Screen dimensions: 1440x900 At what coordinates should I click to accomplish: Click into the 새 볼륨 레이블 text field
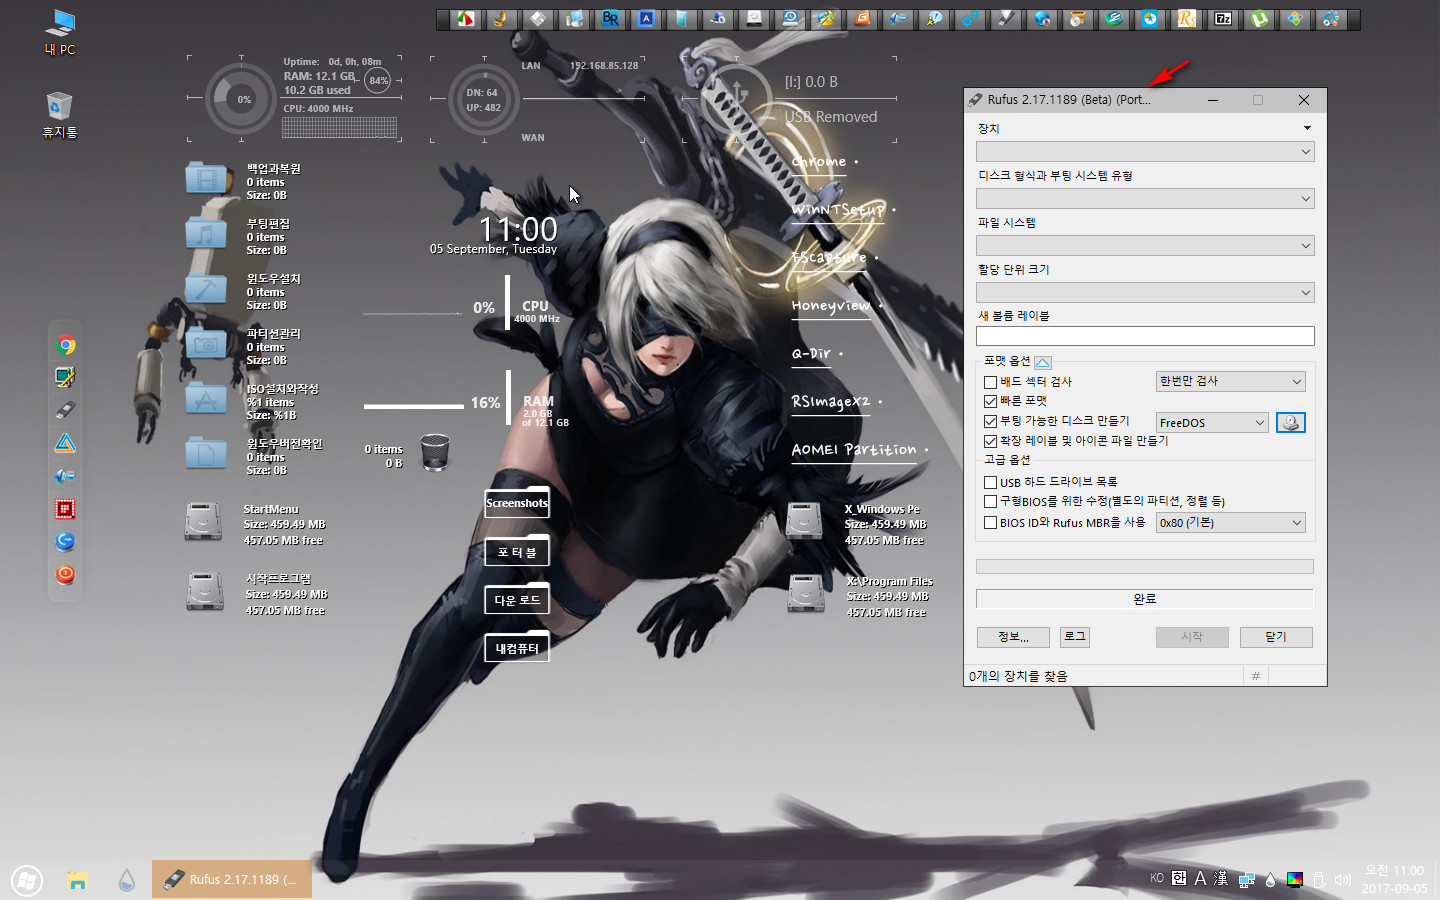(x=1145, y=336)
